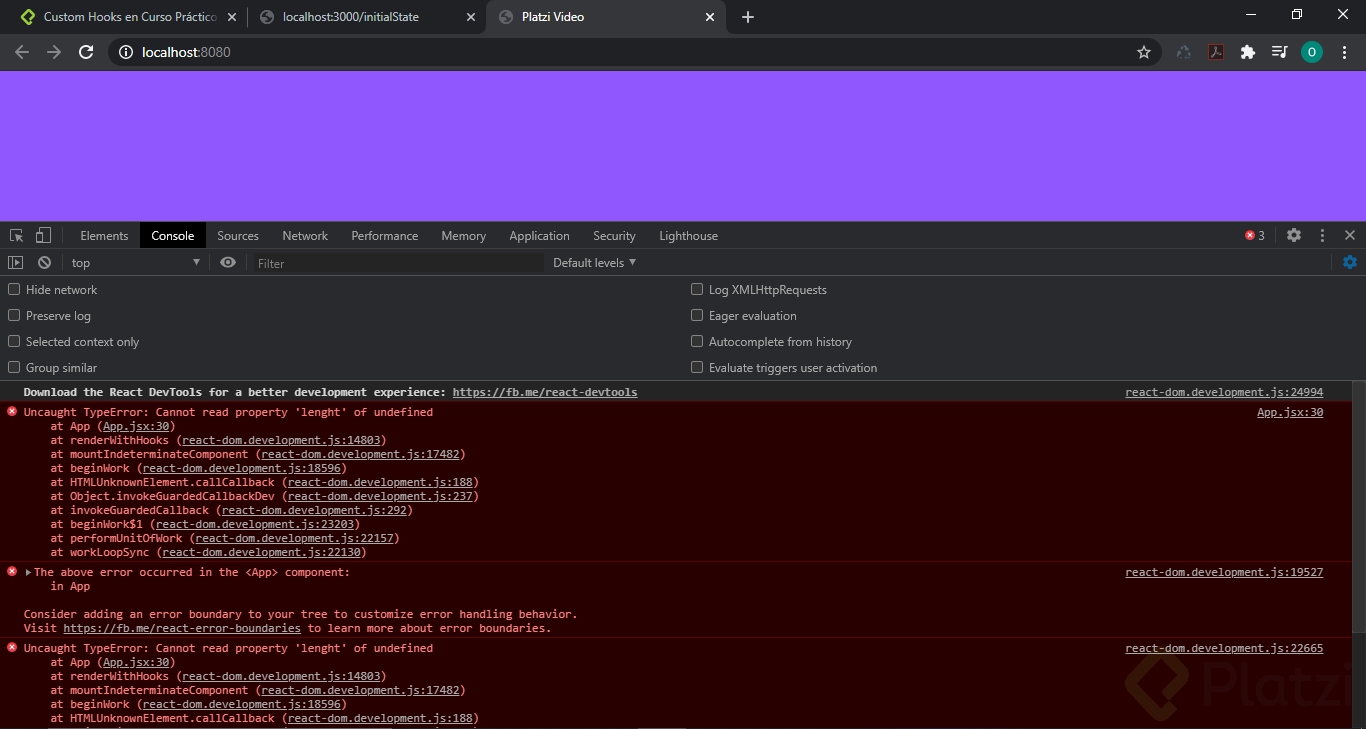Activate the inspect element picker
1366x729 pixels.
click(17, 236)
